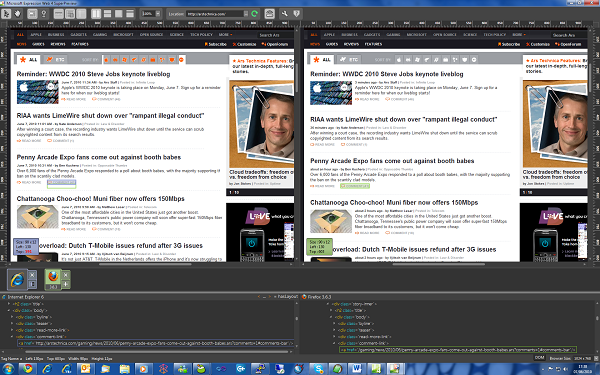This screenshot has width=600, height=375.
Task: Select the Firefox 3.6.3 browser tile
Action: tap(54, 279)
